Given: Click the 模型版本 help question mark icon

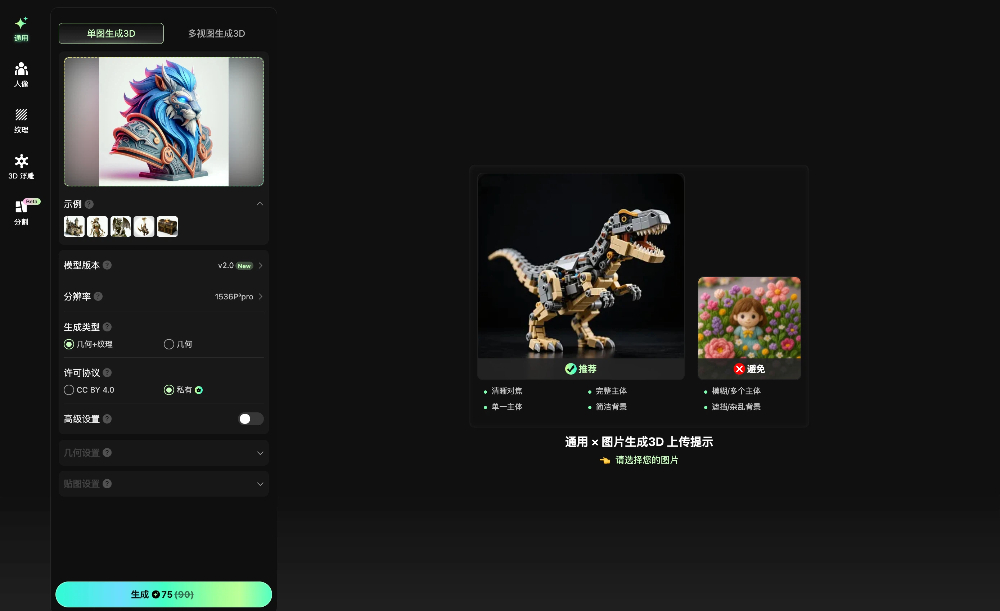Looking at the screenshot, I should coord(109,265).
